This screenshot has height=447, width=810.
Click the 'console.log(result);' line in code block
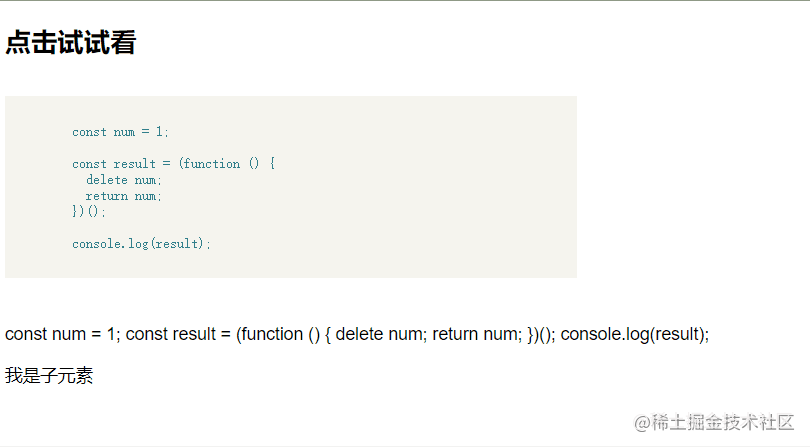tap(142, 243)
